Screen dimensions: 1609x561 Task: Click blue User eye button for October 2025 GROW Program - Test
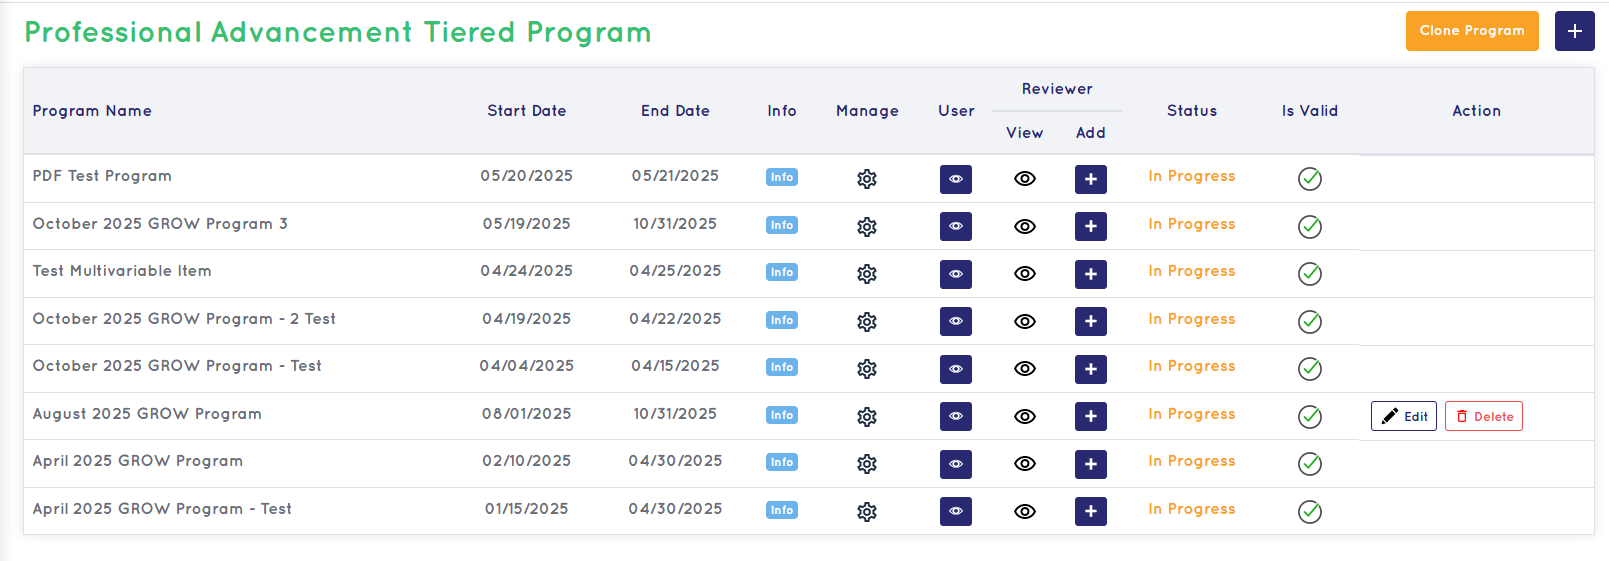pos(956,369)
